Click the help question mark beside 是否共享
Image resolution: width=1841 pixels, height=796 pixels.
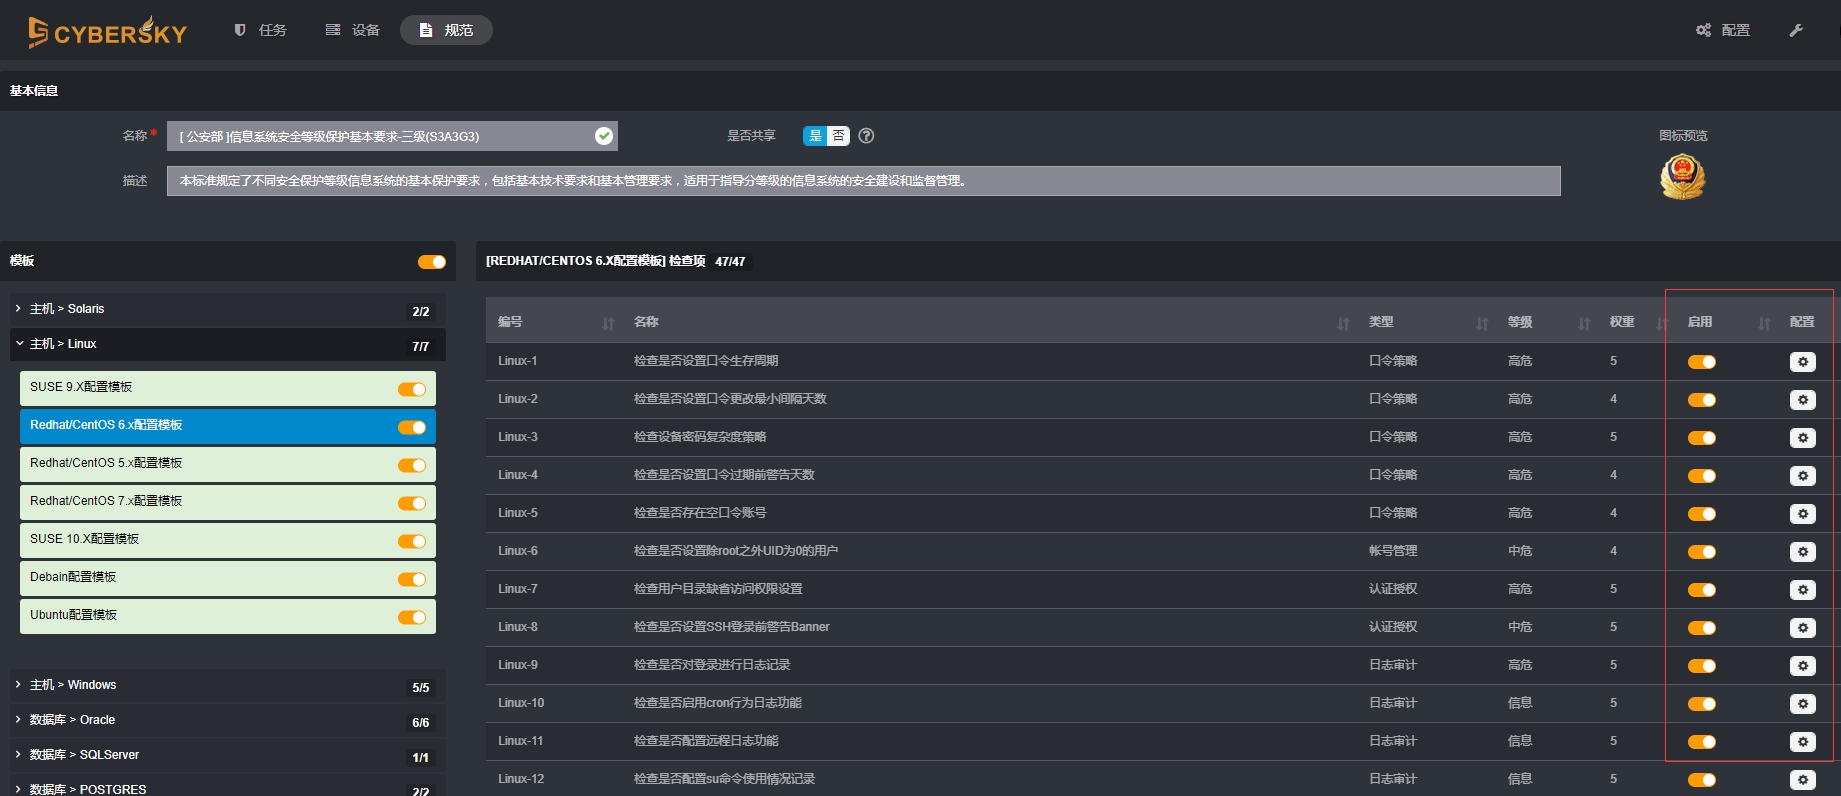click(866, 136)
